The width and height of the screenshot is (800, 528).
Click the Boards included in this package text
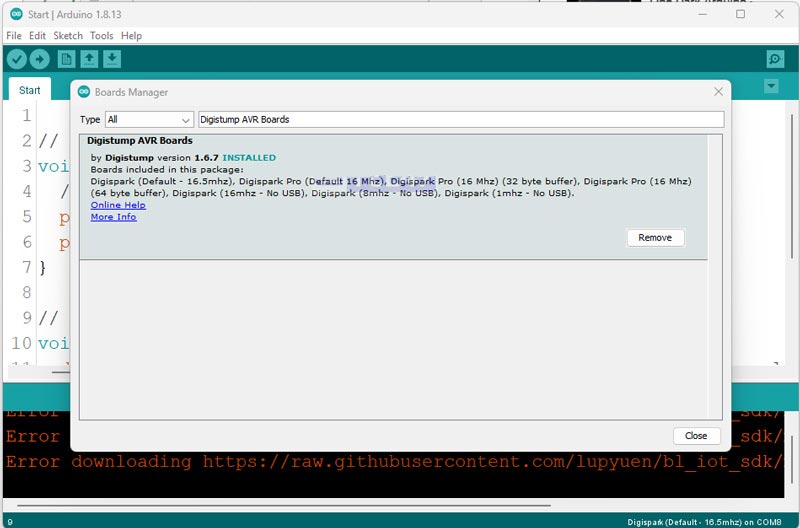pos(167,170)
